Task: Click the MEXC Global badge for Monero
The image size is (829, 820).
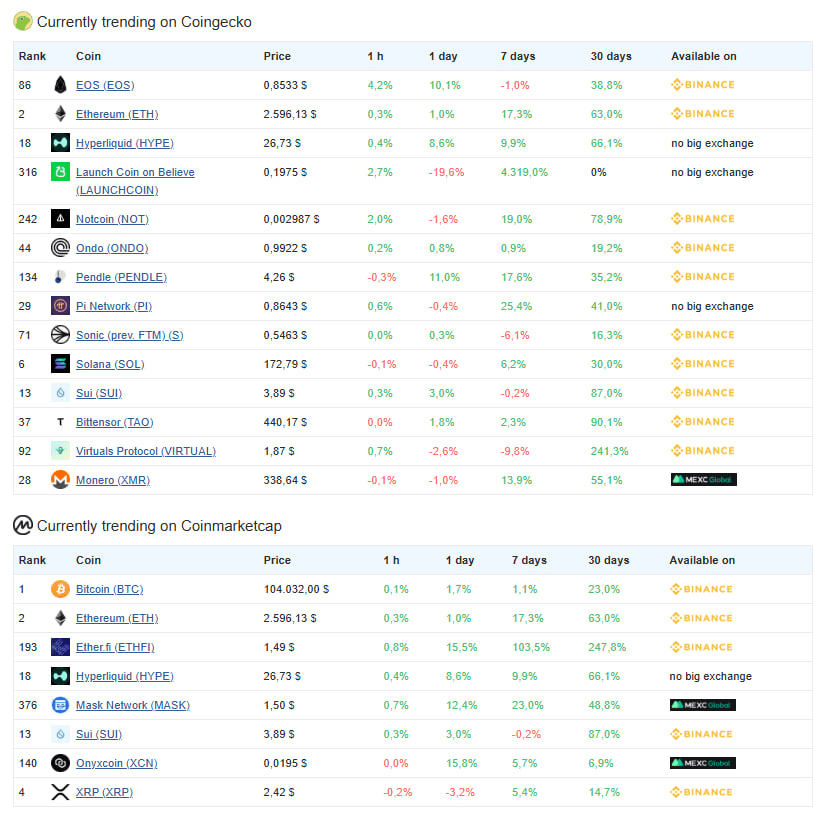Action: coord(703,480)
